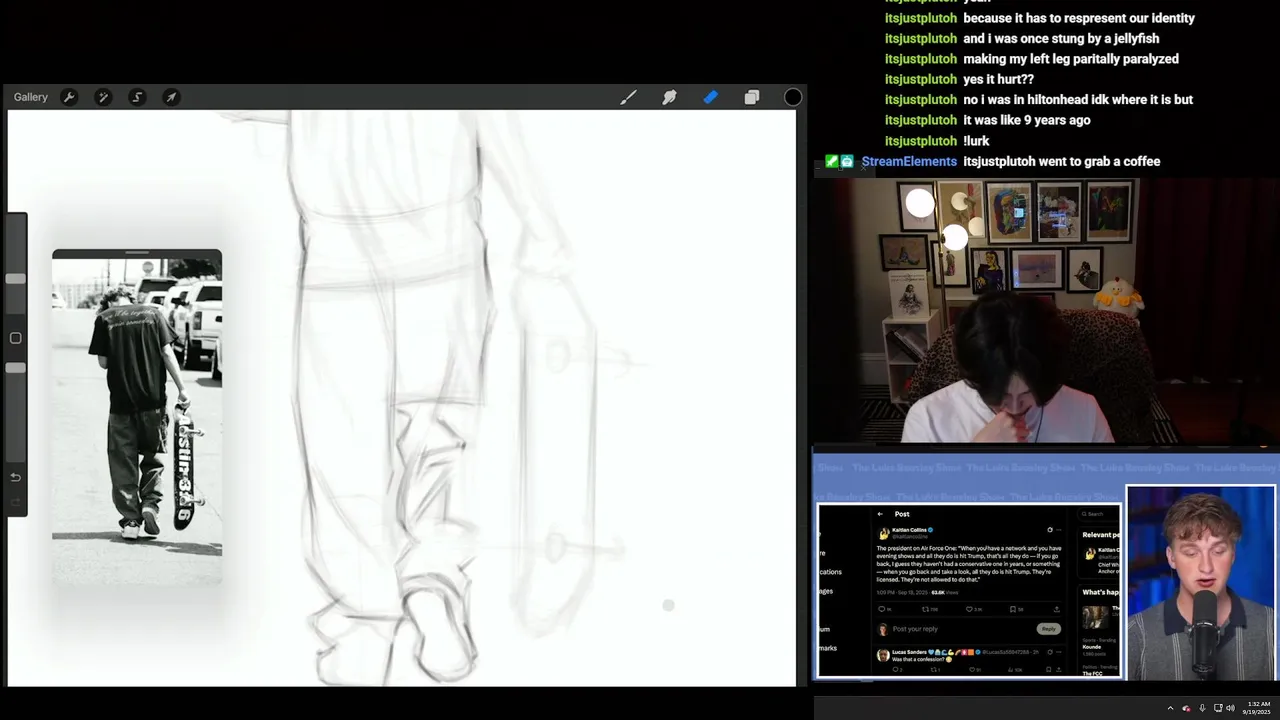Activate the Transform arrow tool
1280x720 pixels.
click(171, 97)
